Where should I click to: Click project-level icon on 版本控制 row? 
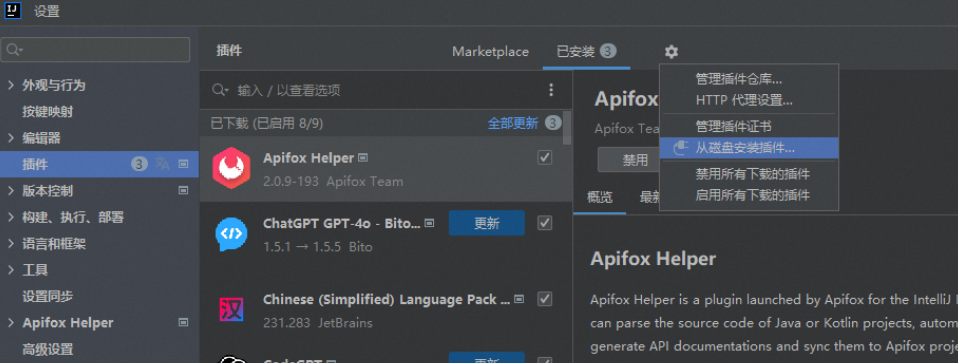tap(183, 191)
